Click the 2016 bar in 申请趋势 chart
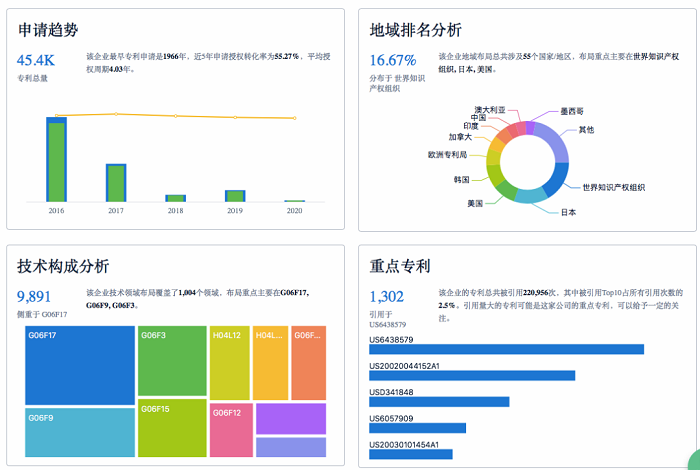The width and height of the screenshot is (700, 470). (x=56, y=160)
